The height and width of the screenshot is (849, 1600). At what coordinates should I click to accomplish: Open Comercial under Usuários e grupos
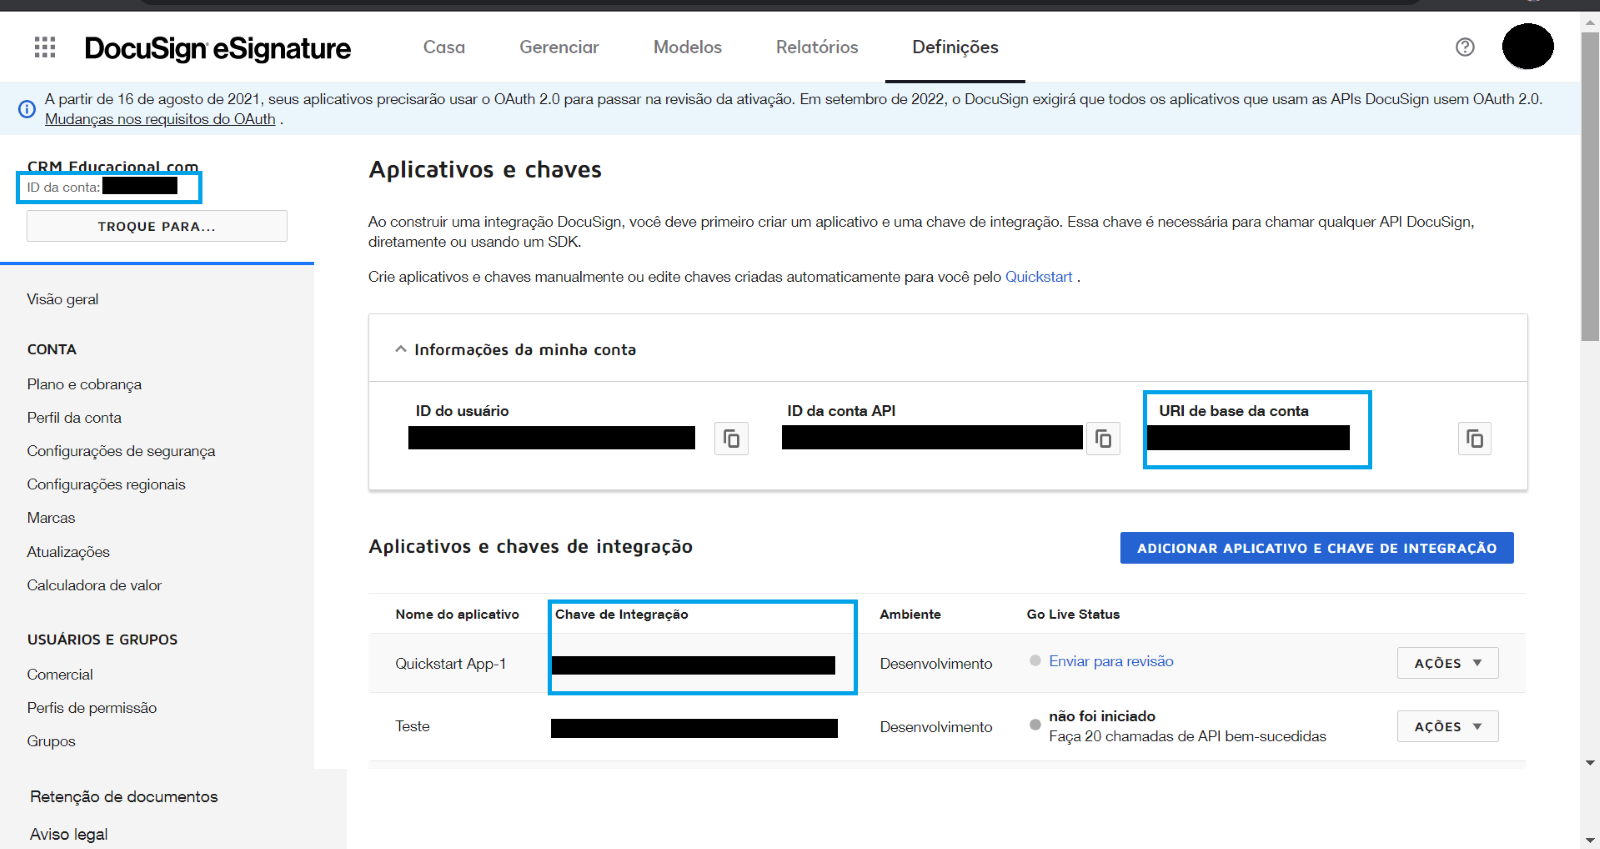(60, 675)
